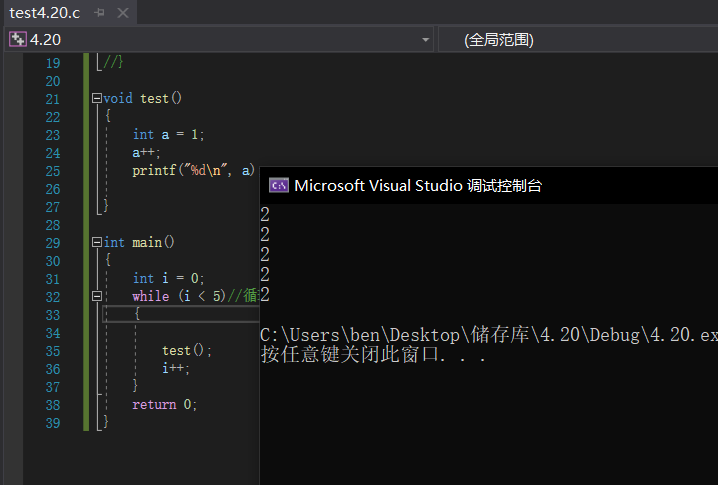Click 'int i = 0;' on line 31

pyautogui.click(x=169, y=278)
